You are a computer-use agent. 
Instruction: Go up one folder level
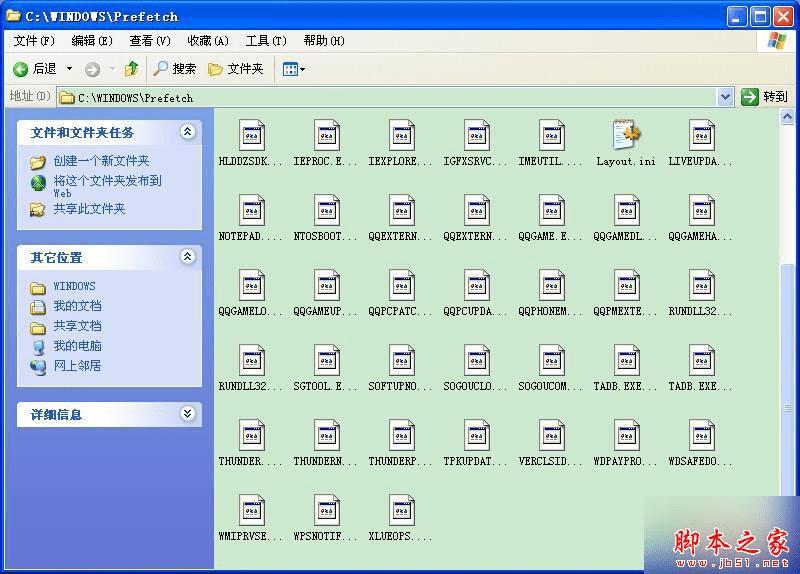132,69
